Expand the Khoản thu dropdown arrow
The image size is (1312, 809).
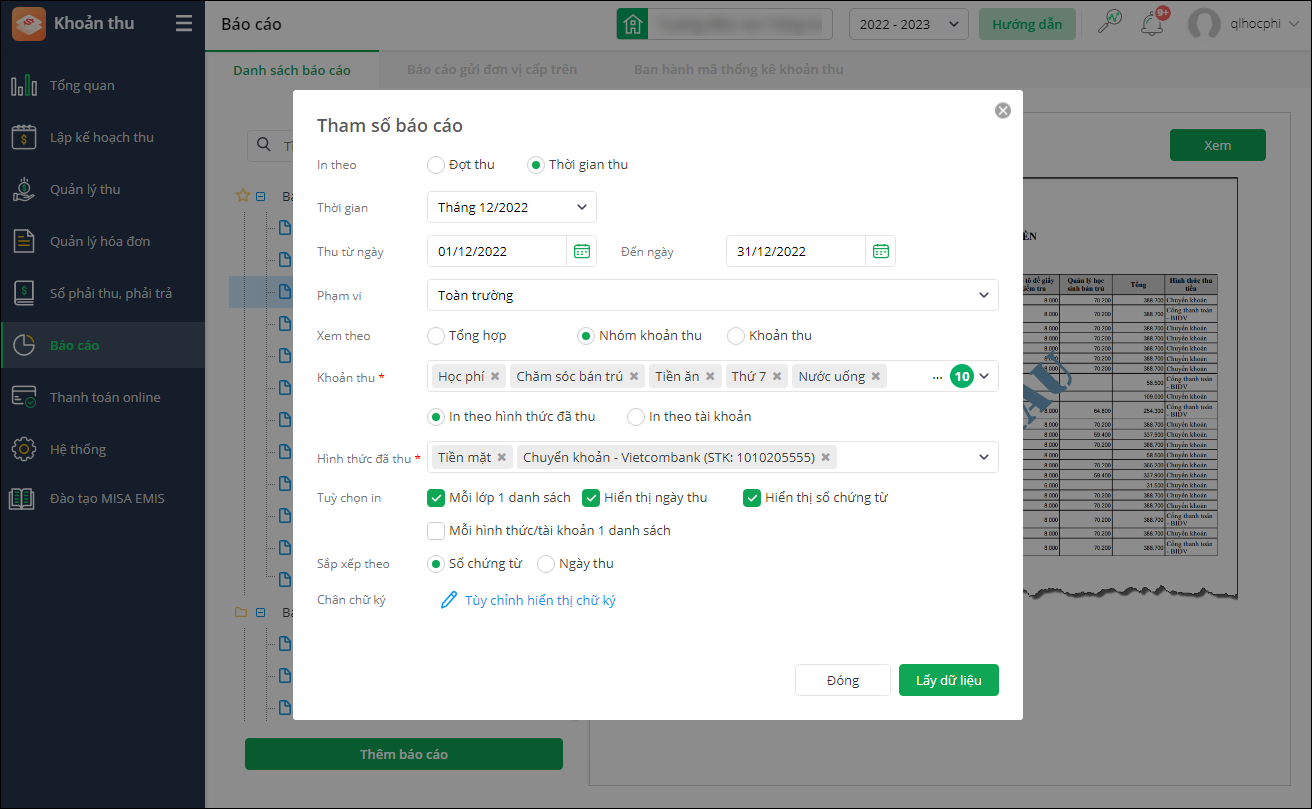coord(984,377)
